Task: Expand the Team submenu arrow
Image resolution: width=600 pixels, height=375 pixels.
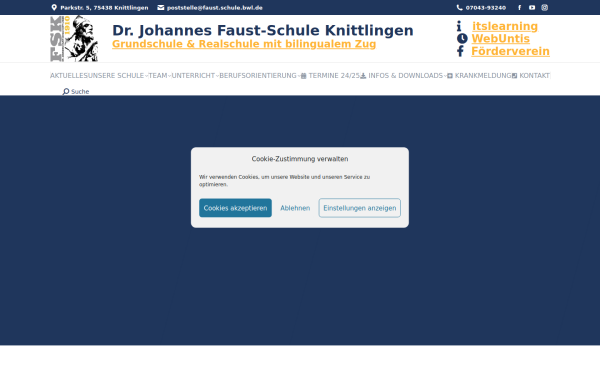Action: 170,76
